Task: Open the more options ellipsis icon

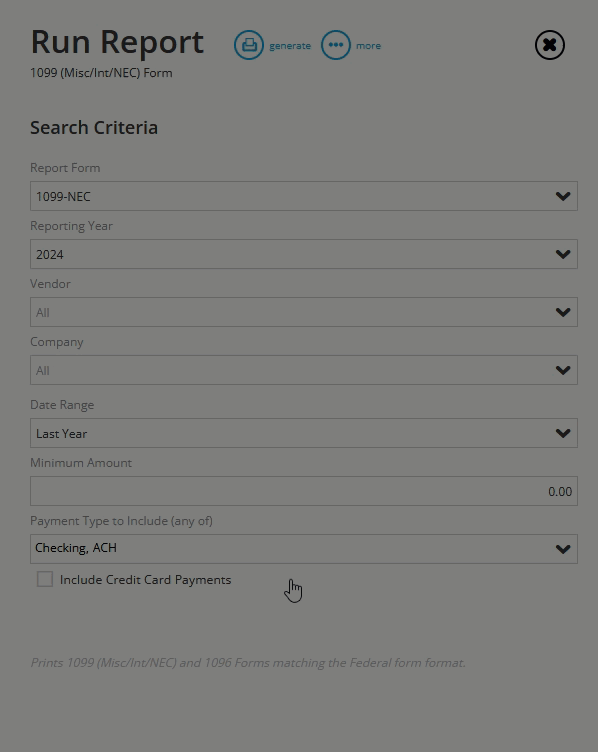Action: (x=336, y=45)
